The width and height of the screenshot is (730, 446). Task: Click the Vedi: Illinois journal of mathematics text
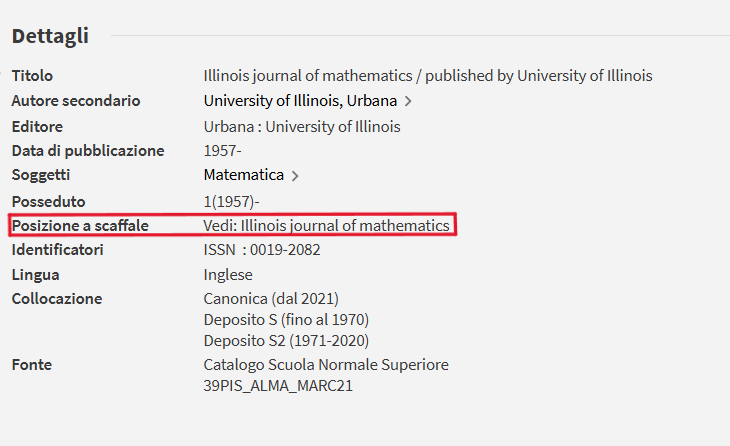(x=326, y=226)
